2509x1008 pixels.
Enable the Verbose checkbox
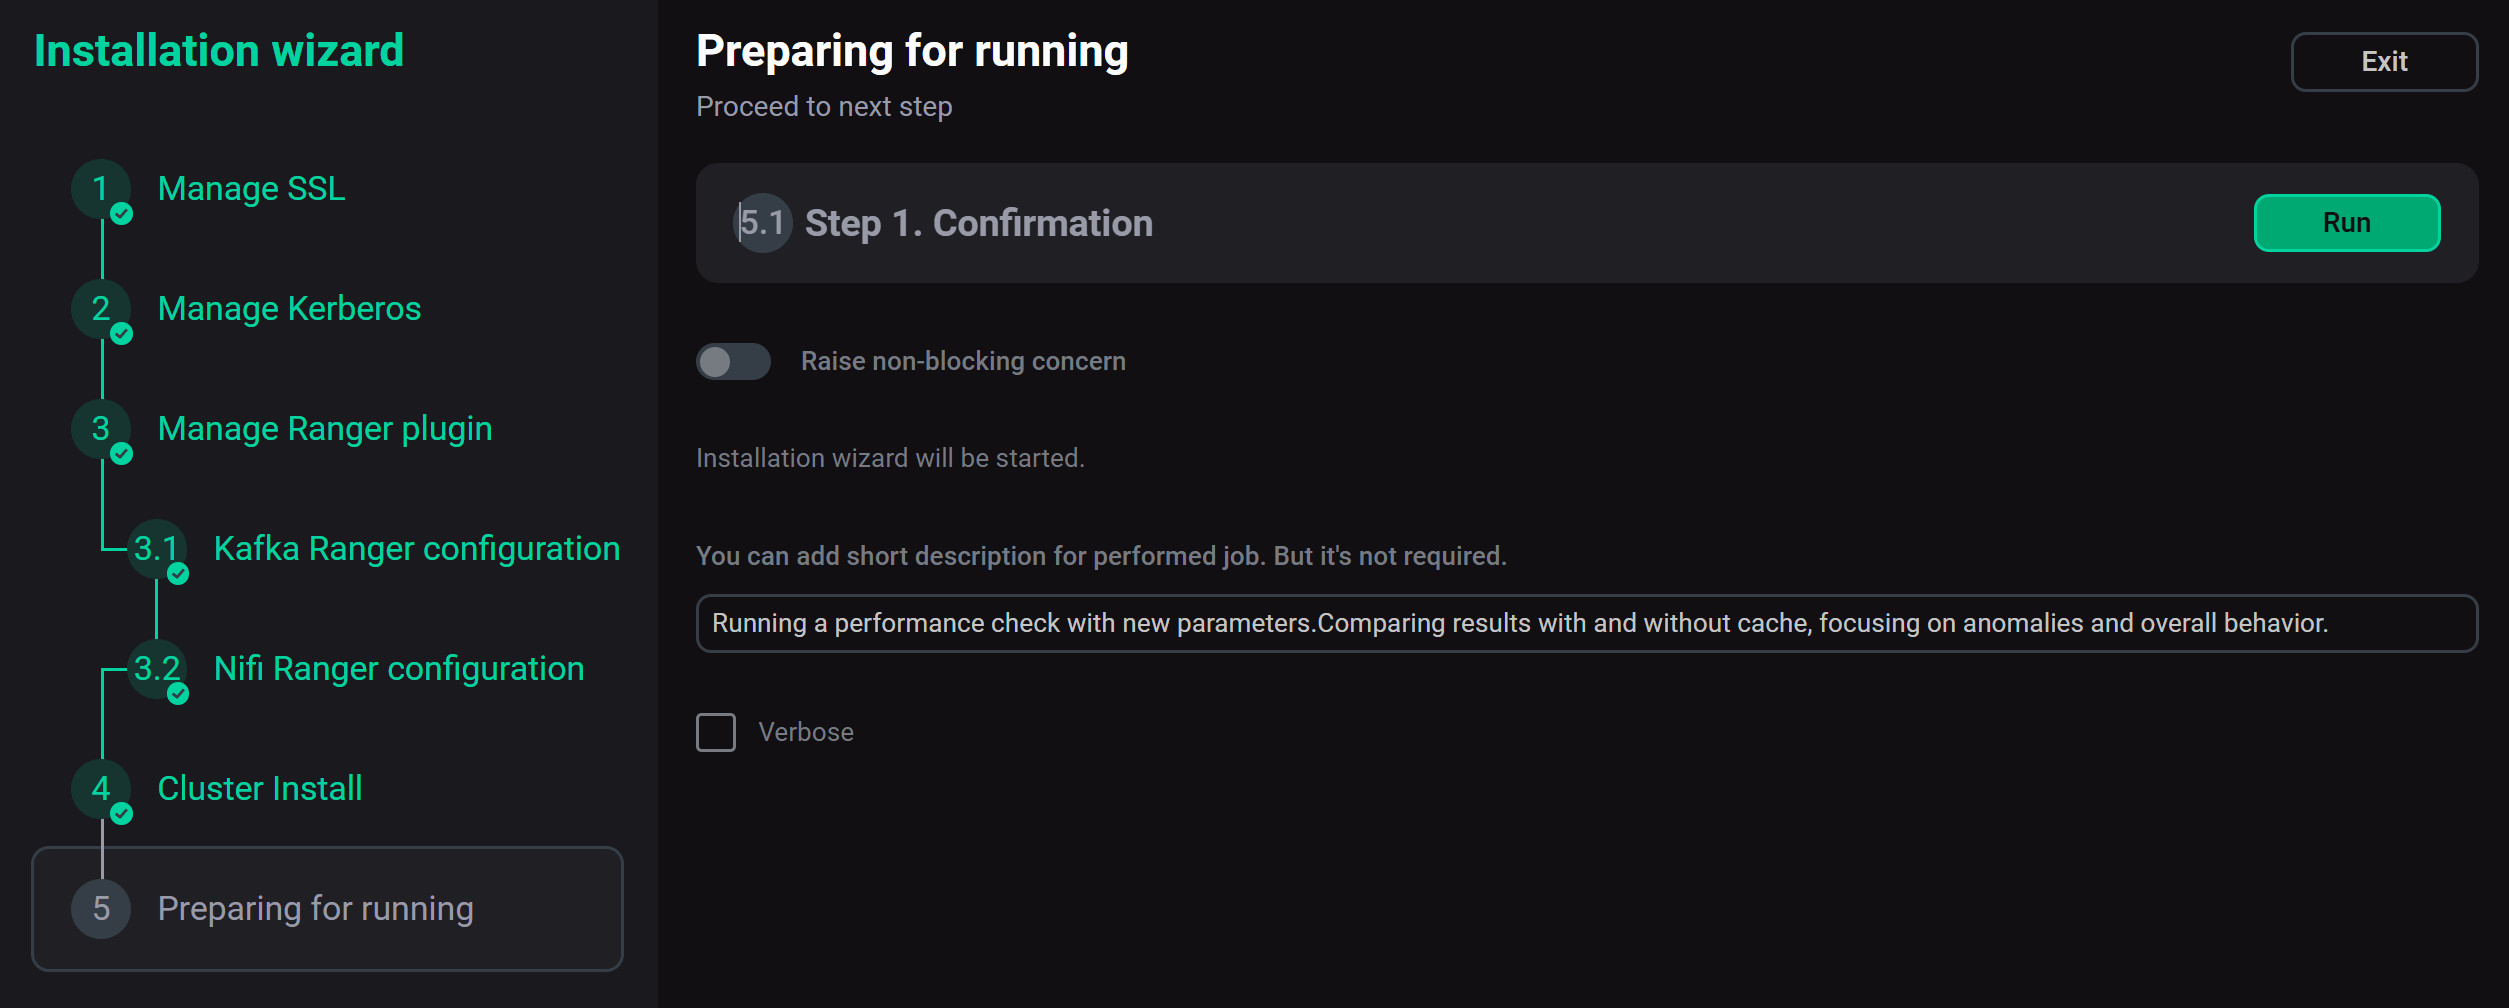716,732
